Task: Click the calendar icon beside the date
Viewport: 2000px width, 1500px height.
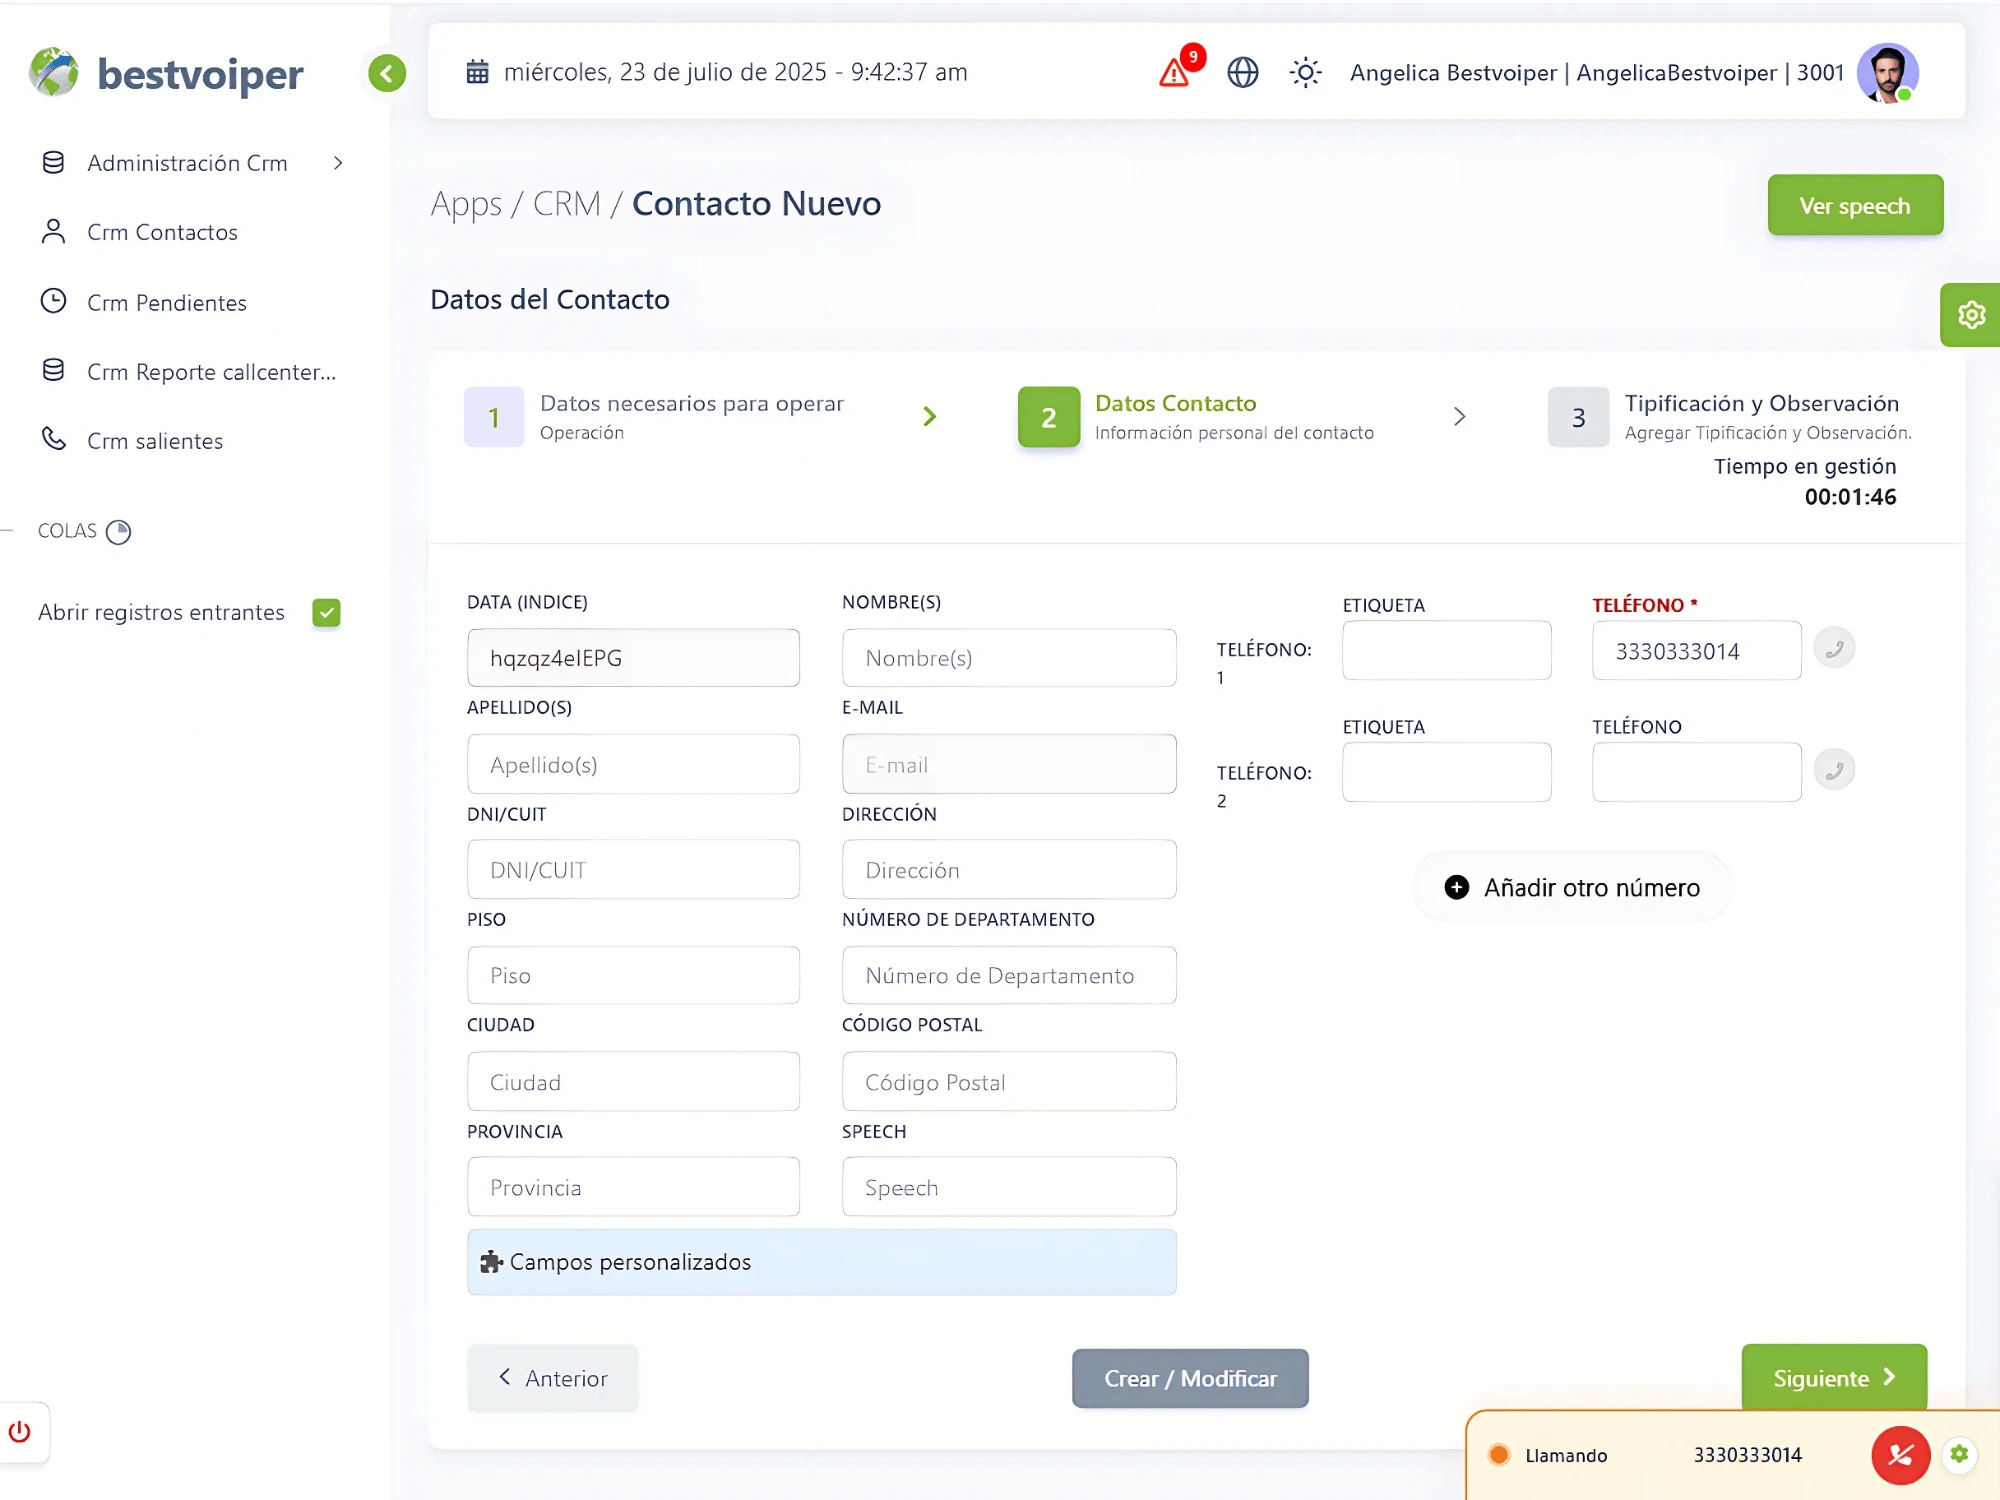Action: coord(478,72)
